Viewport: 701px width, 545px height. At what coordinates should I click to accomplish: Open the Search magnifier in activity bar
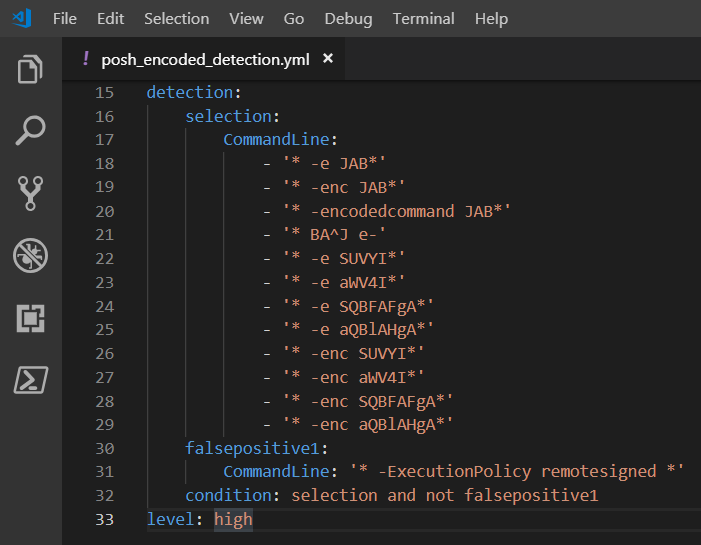pos(30,131)
